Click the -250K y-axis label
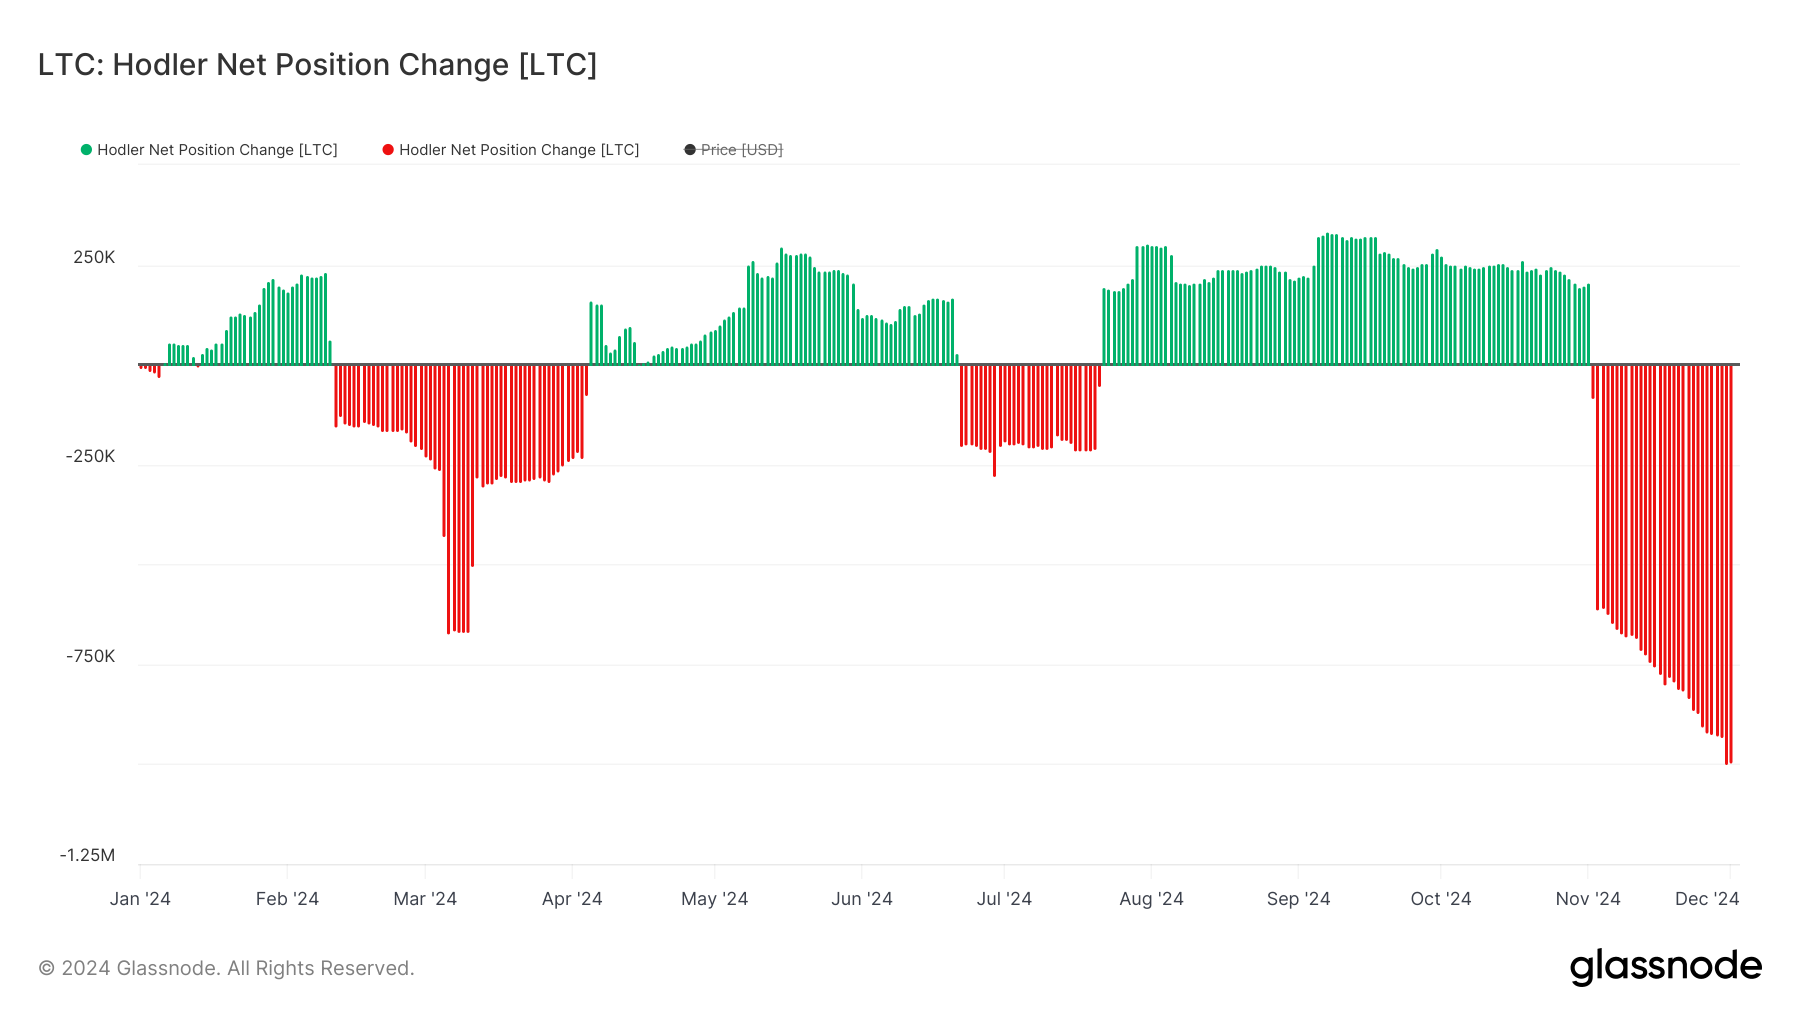This screenshot has height=1013, width=1800. [x=91, y=457]
